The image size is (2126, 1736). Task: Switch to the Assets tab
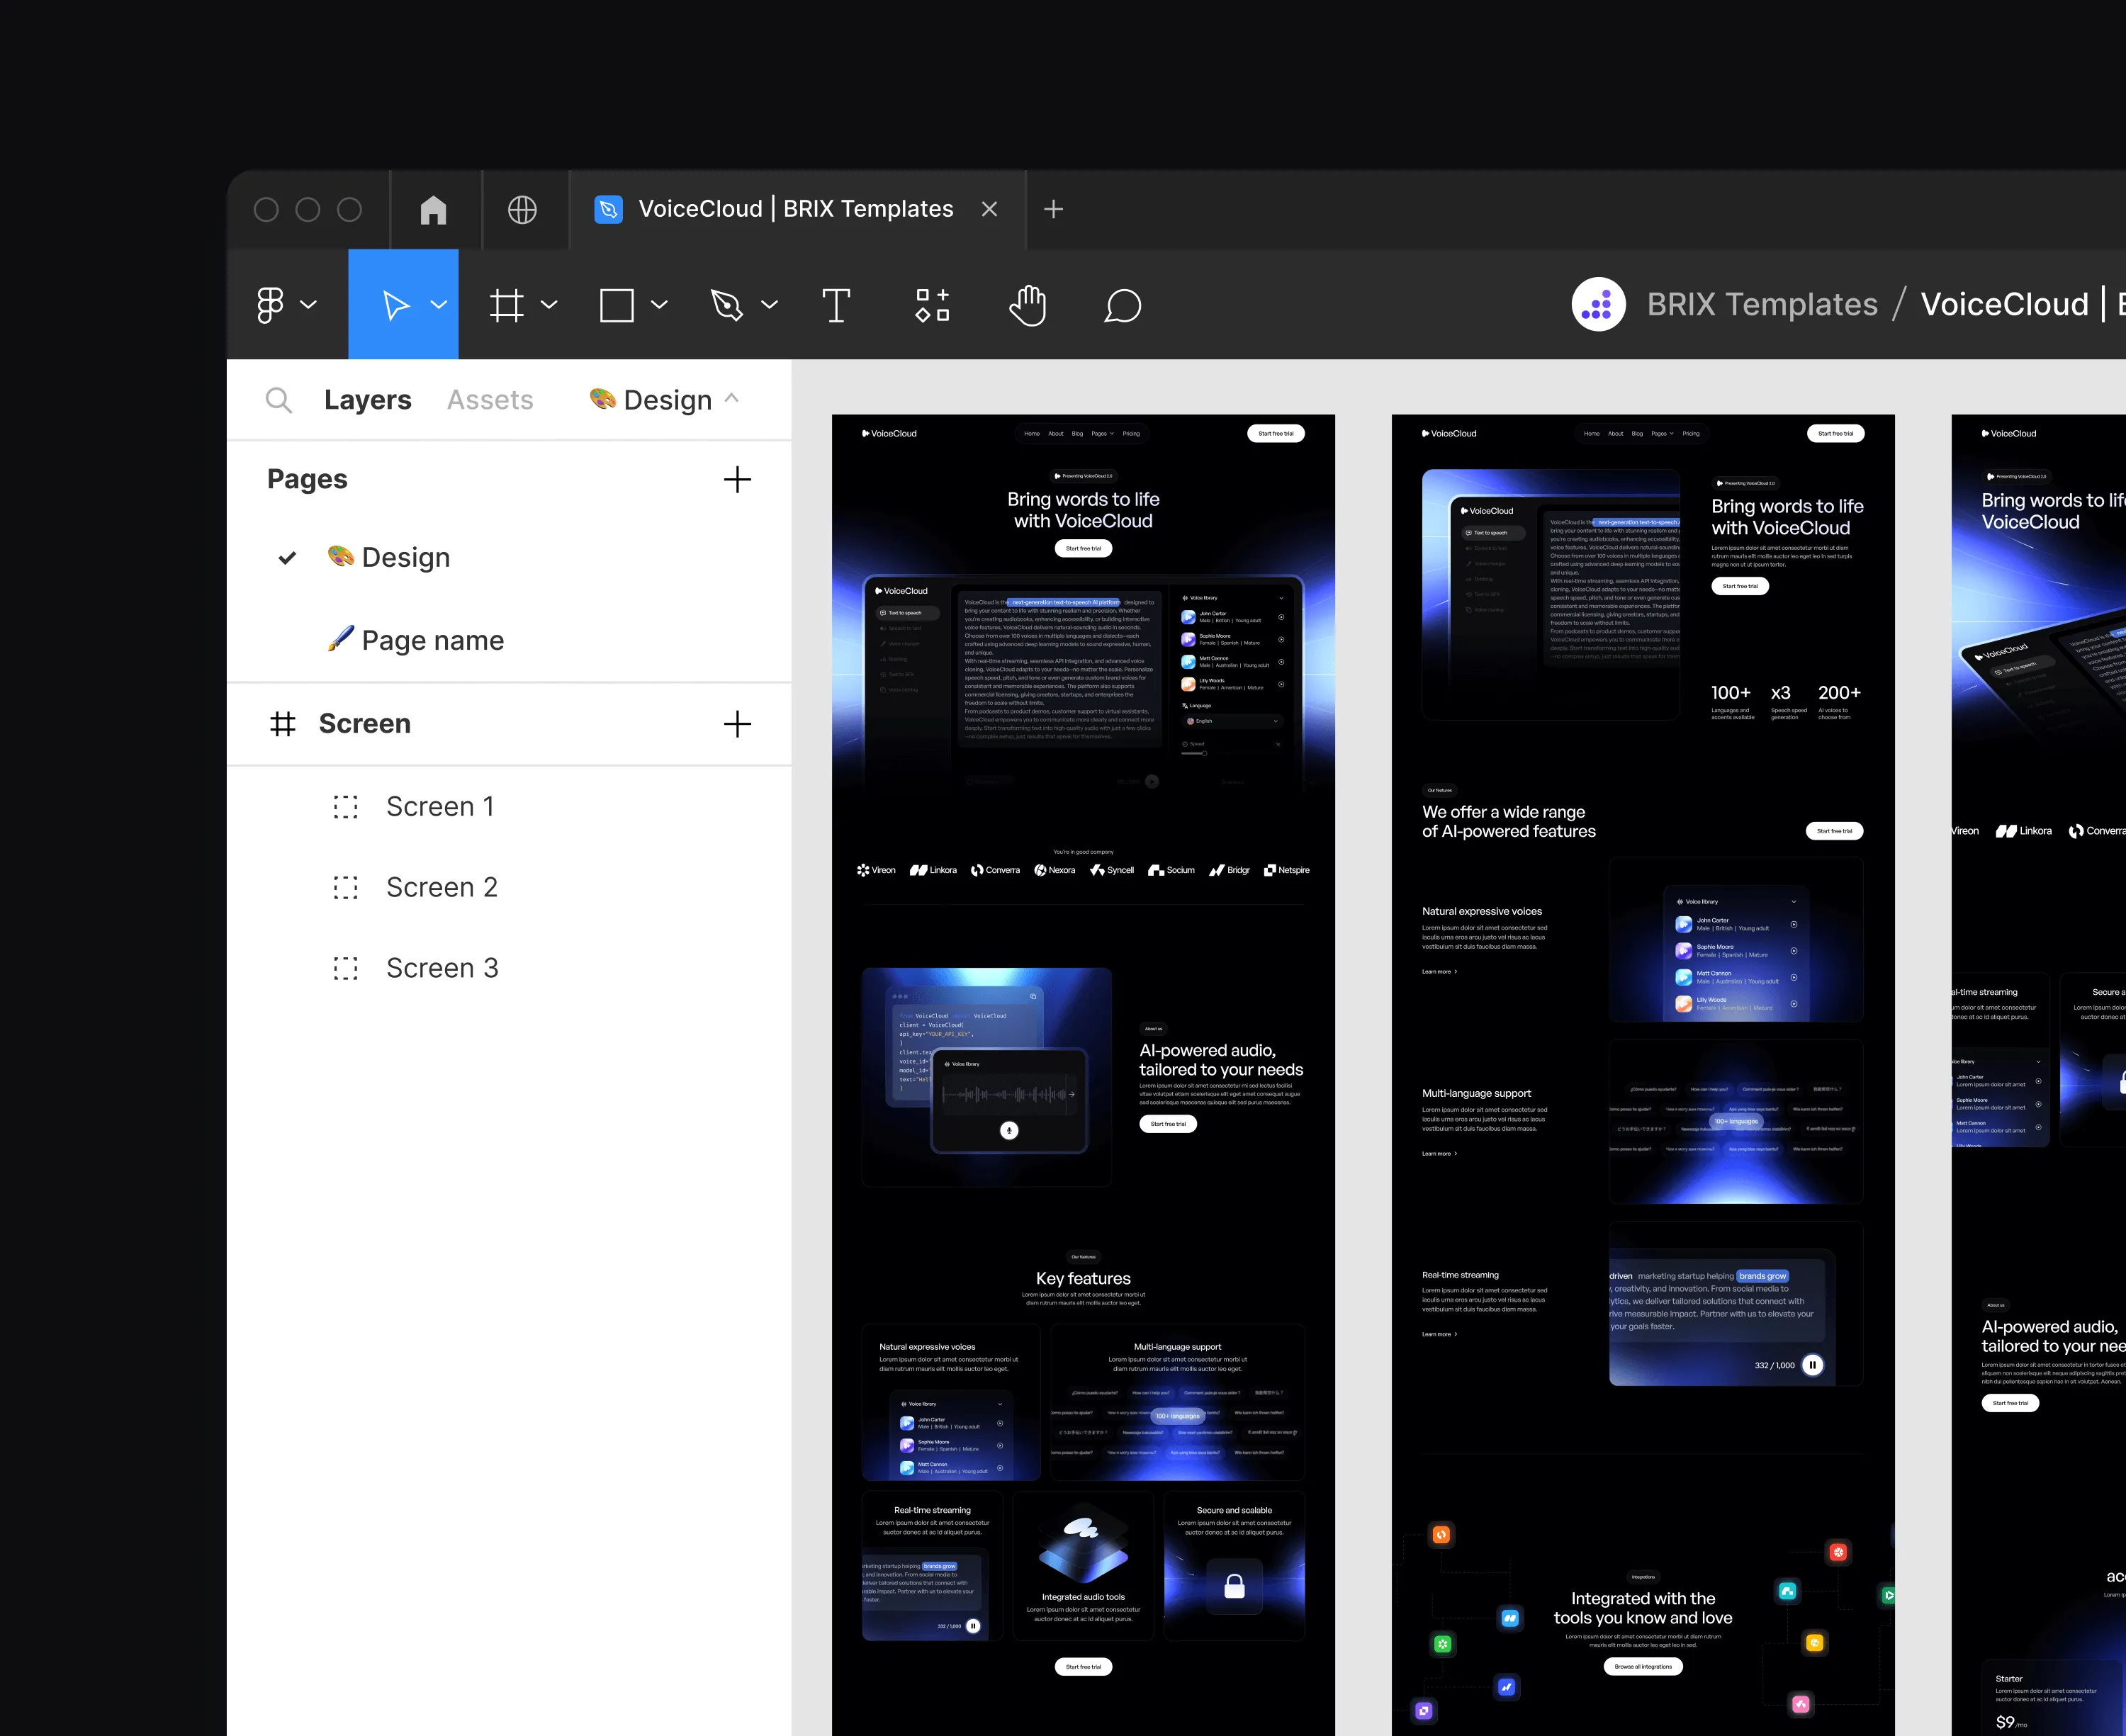pyautogui.click(x=489, y=399)
